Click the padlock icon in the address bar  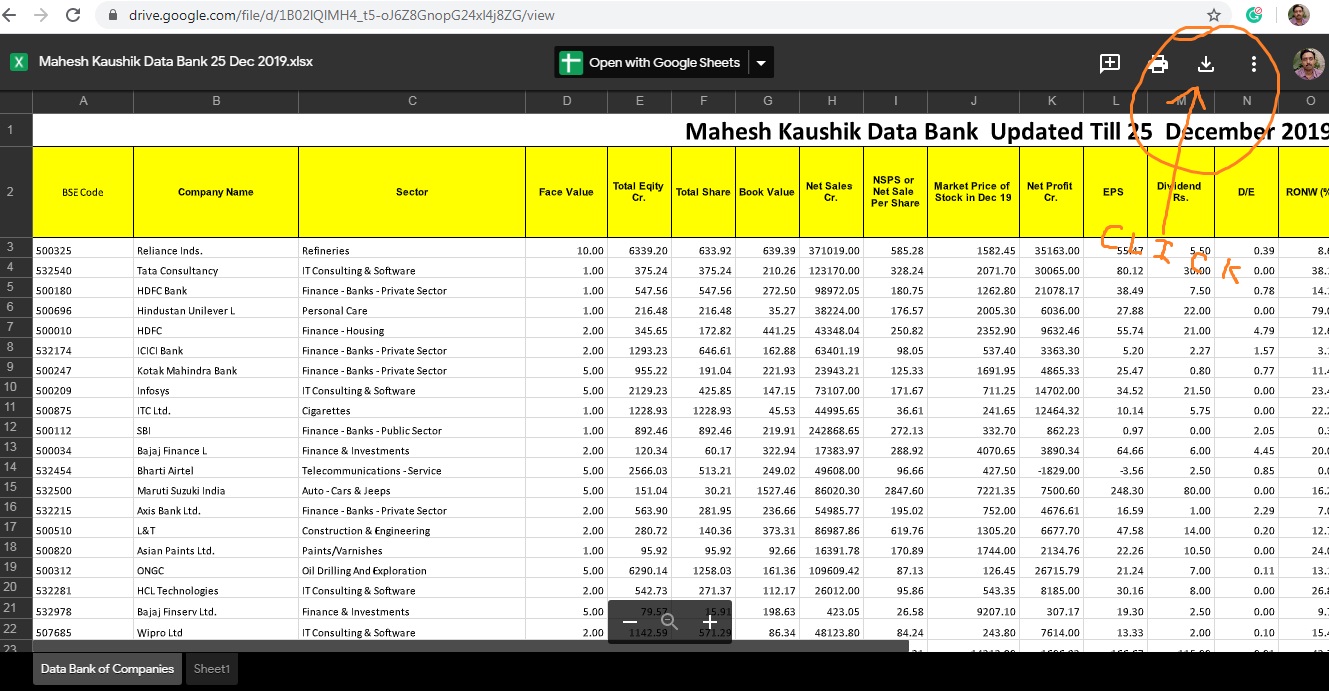(x=115, y=16)
